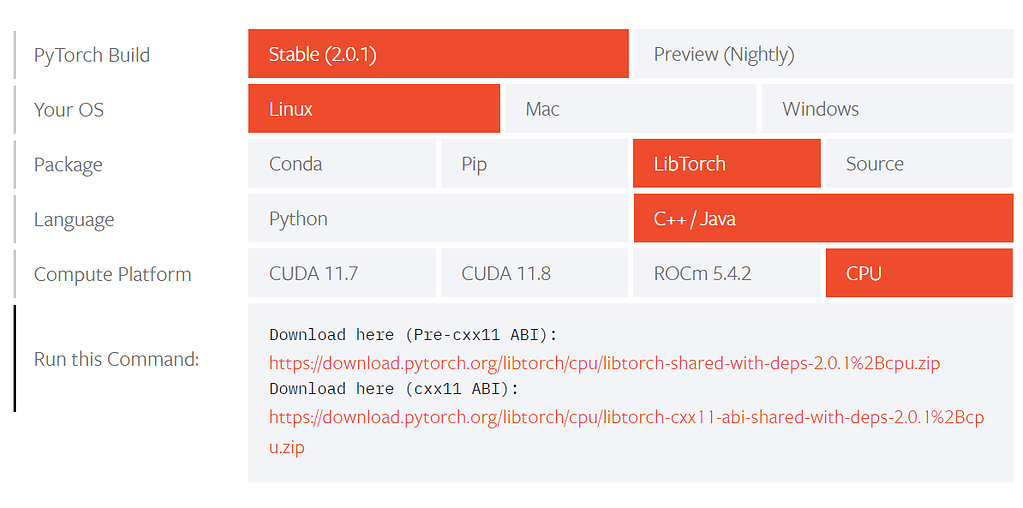Image resolution: width=1023 pixels, height=508 pixels.
Task: Switch OS to Windows
Action: (887, 109)
